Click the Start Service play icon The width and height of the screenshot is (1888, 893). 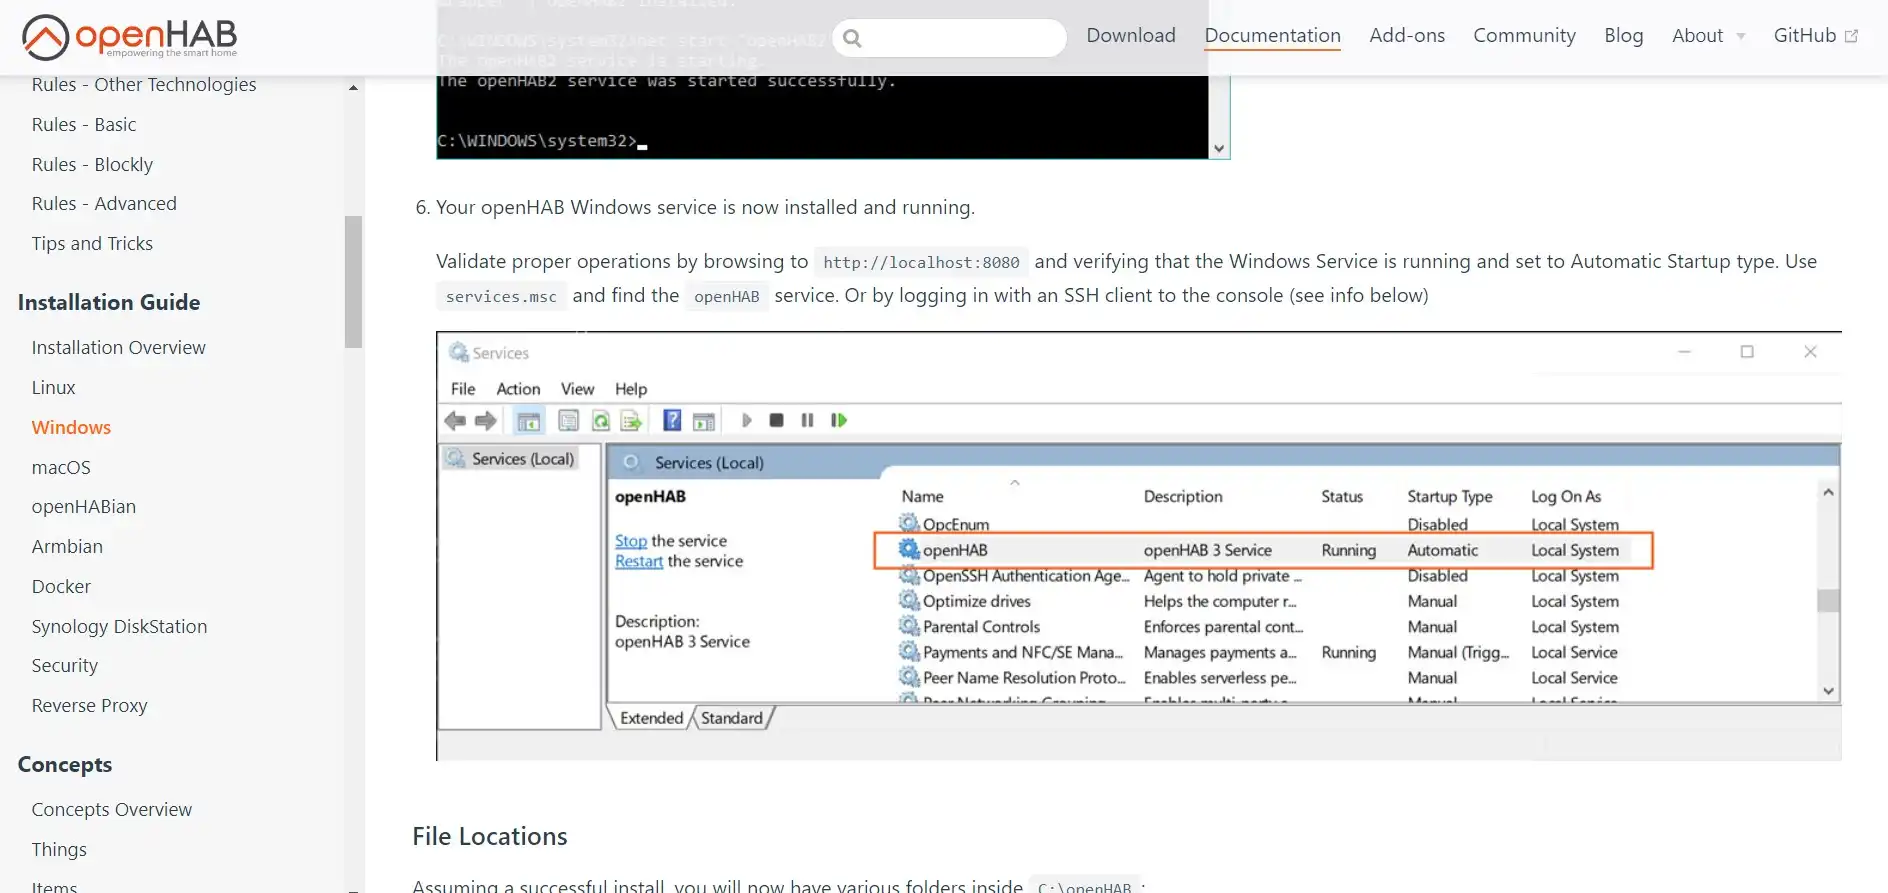coord(746,421)
